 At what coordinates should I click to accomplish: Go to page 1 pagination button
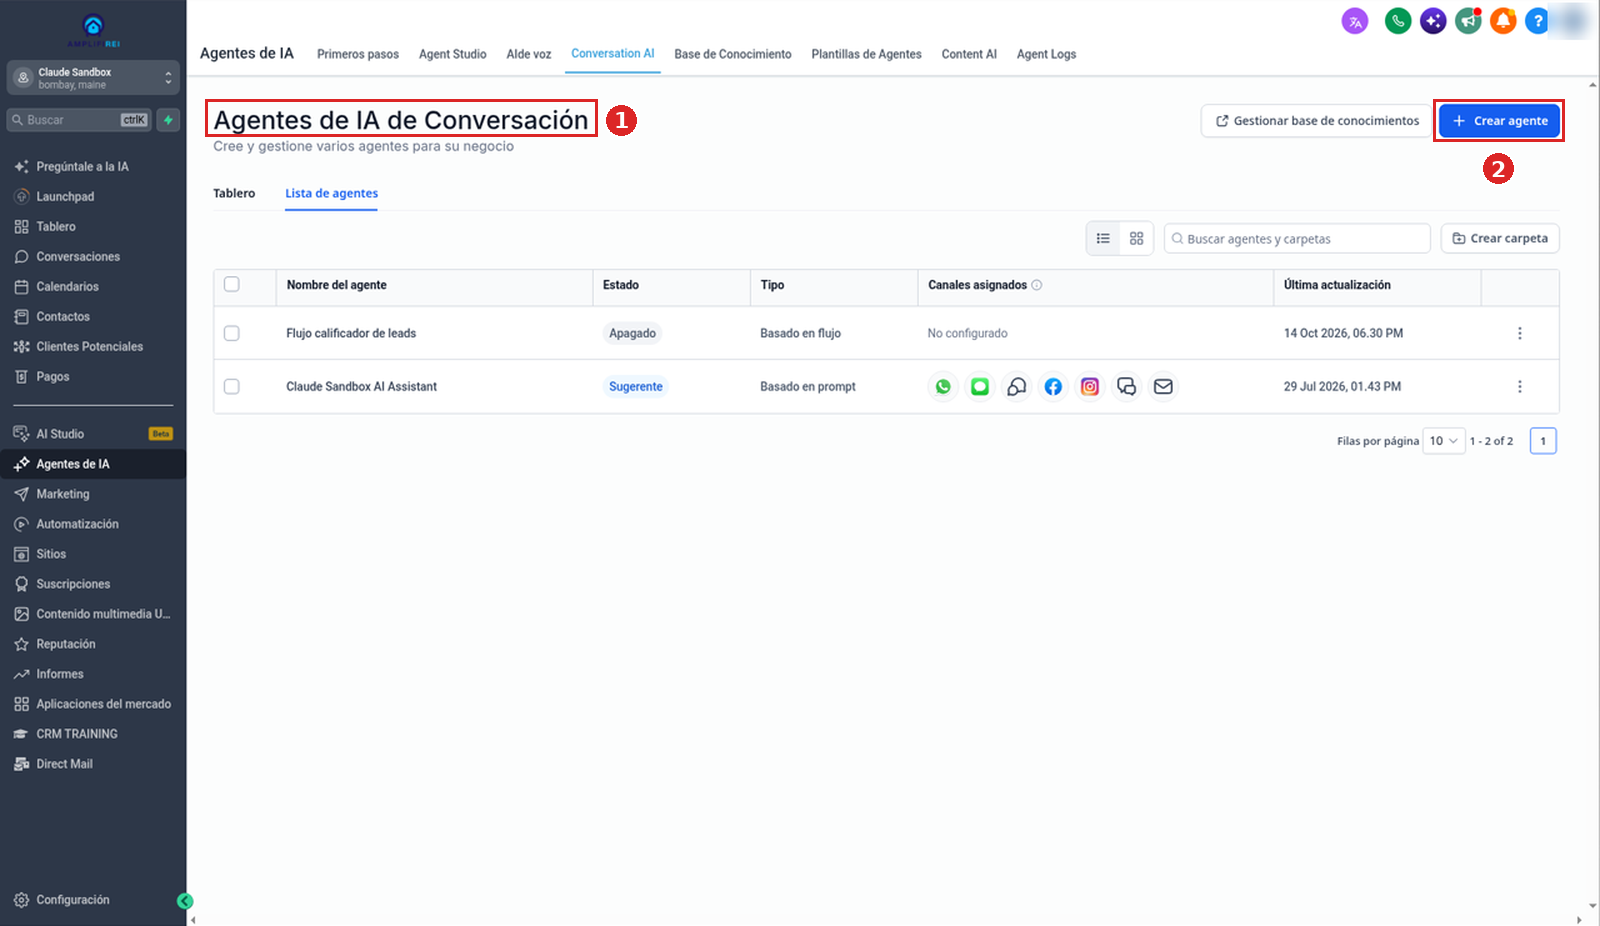click(1543, 441)
